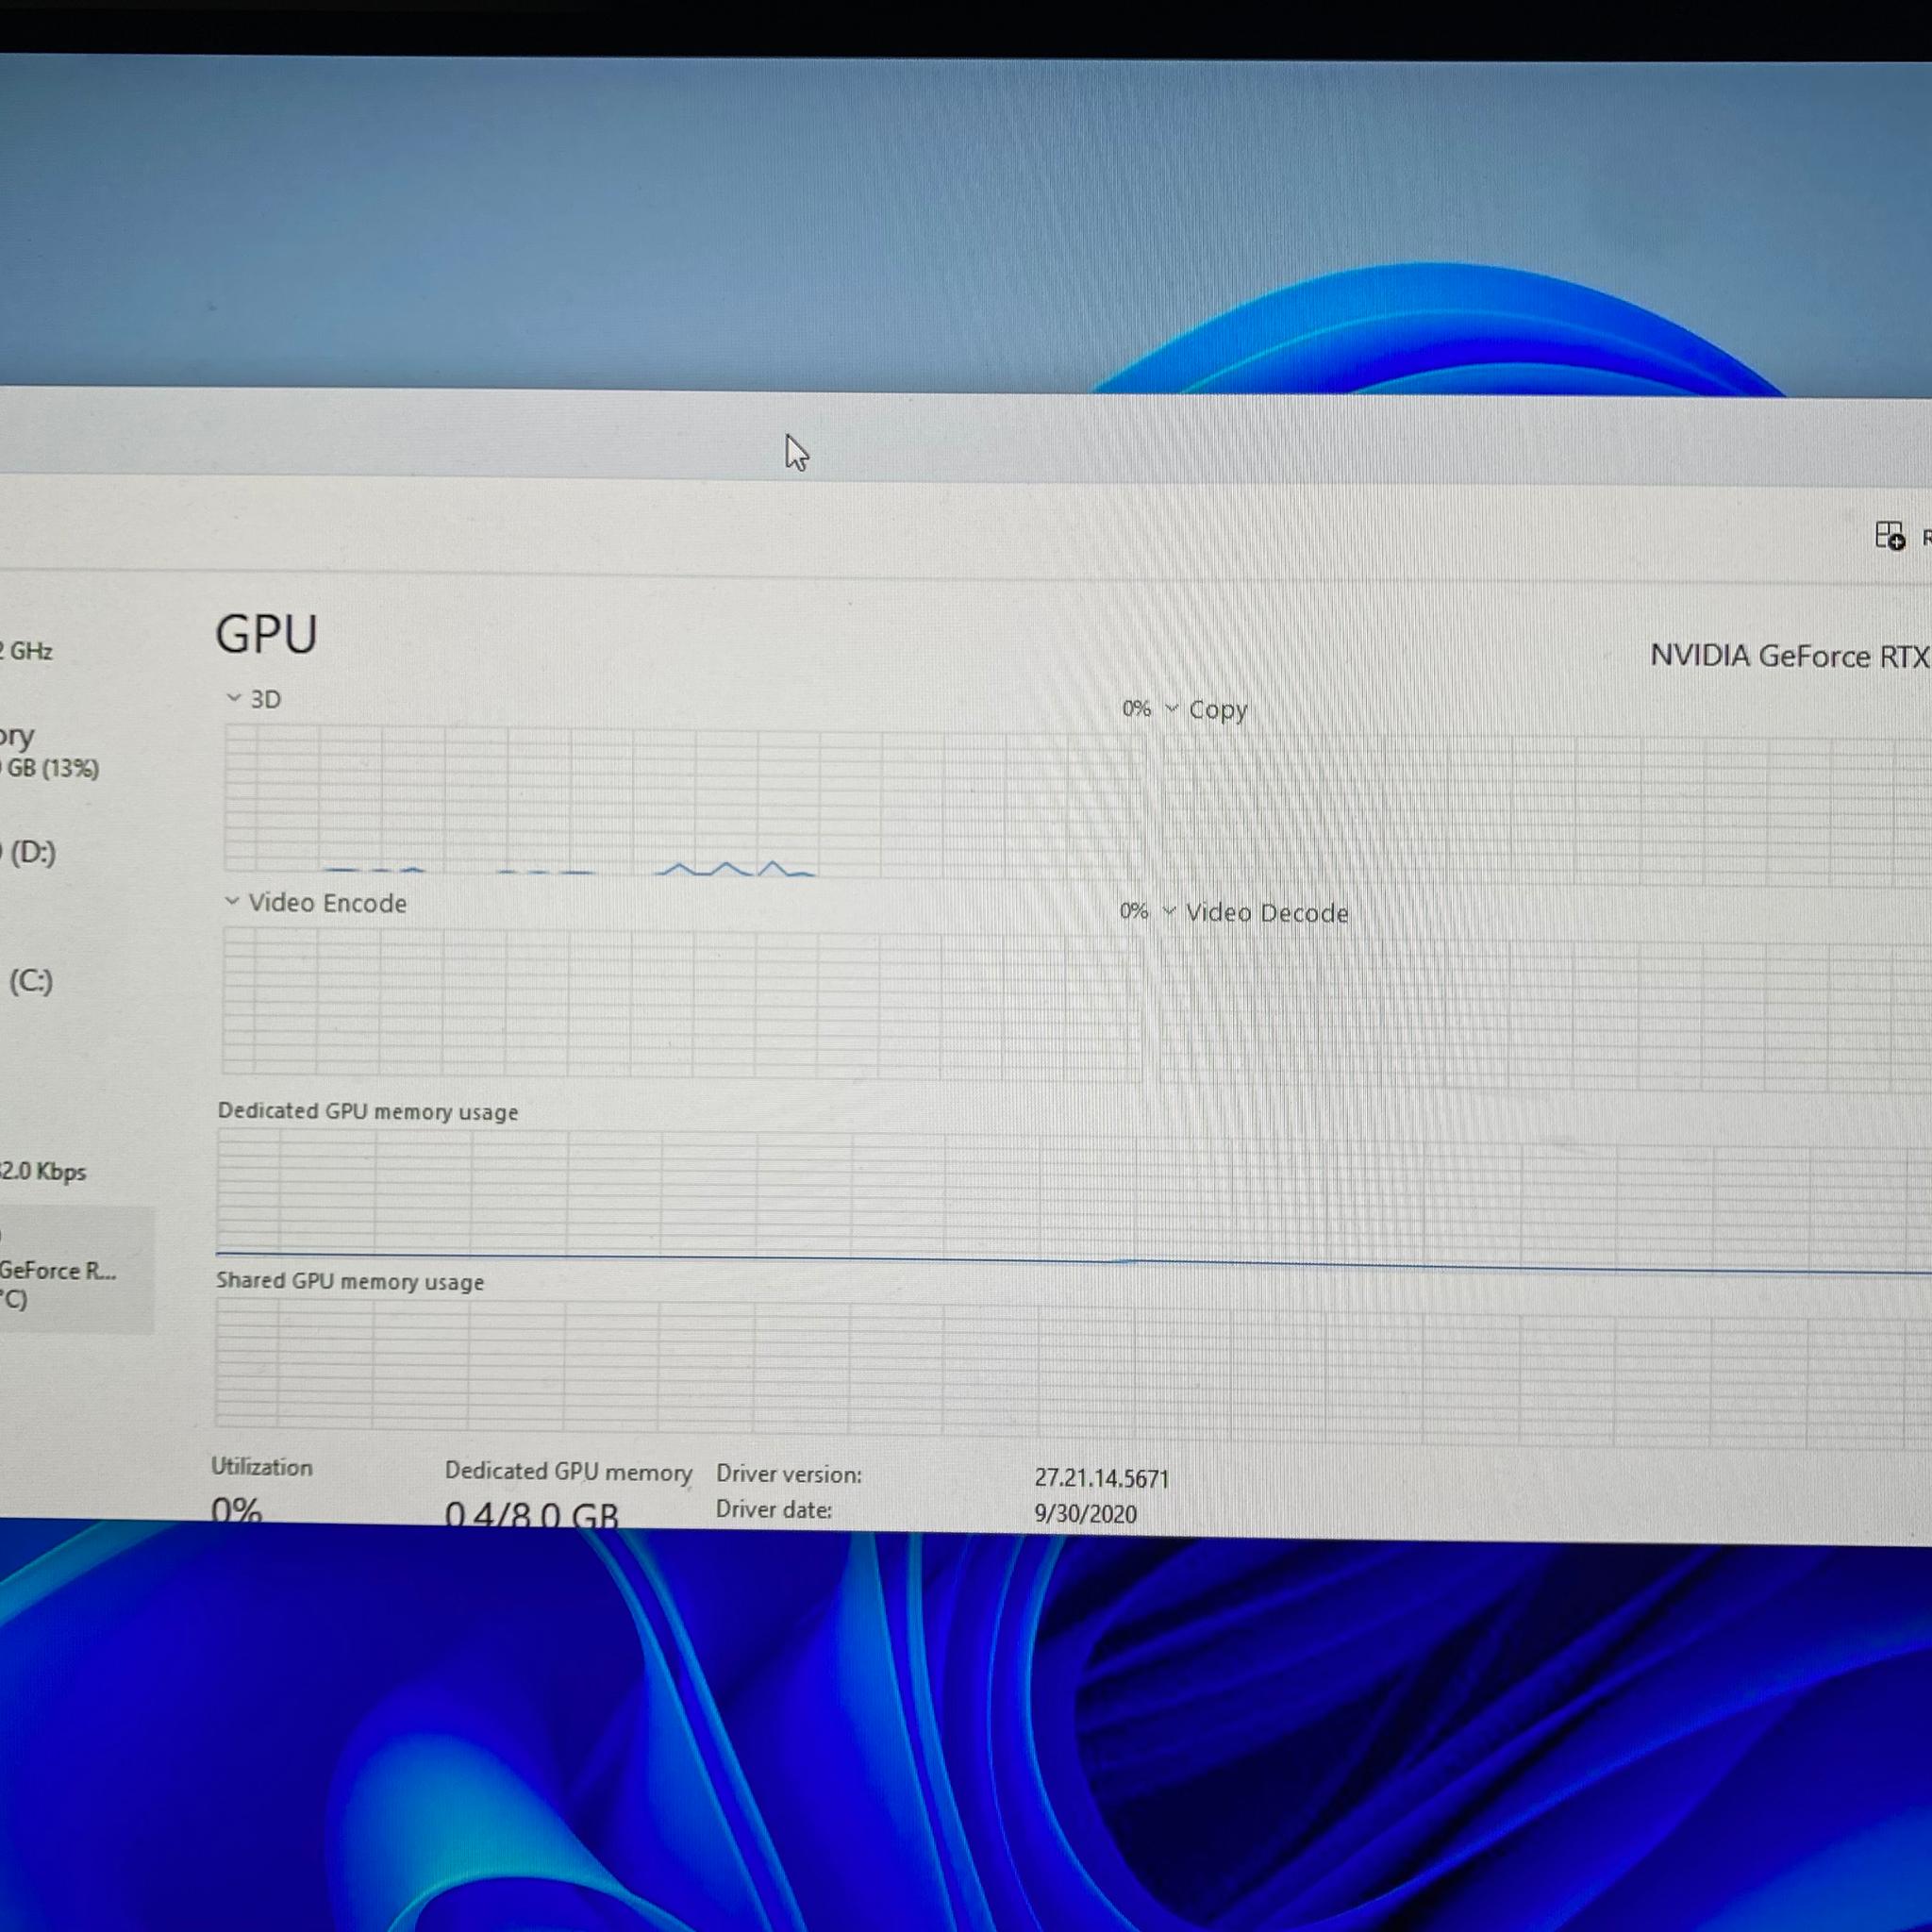Click the Driver version: label
Viewport: 1932px width, 1932px height.
[789, 1474]
